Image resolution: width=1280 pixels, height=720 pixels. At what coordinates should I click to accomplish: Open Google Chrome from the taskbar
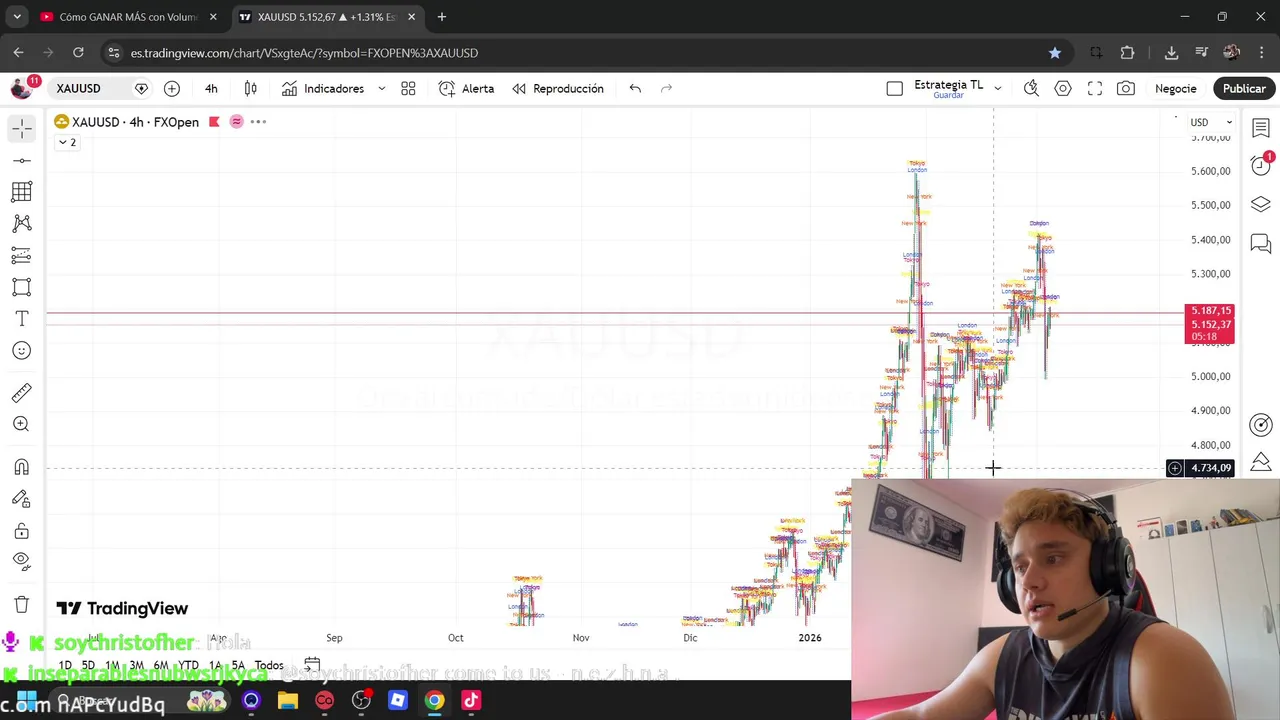click(x=434, y=700)
